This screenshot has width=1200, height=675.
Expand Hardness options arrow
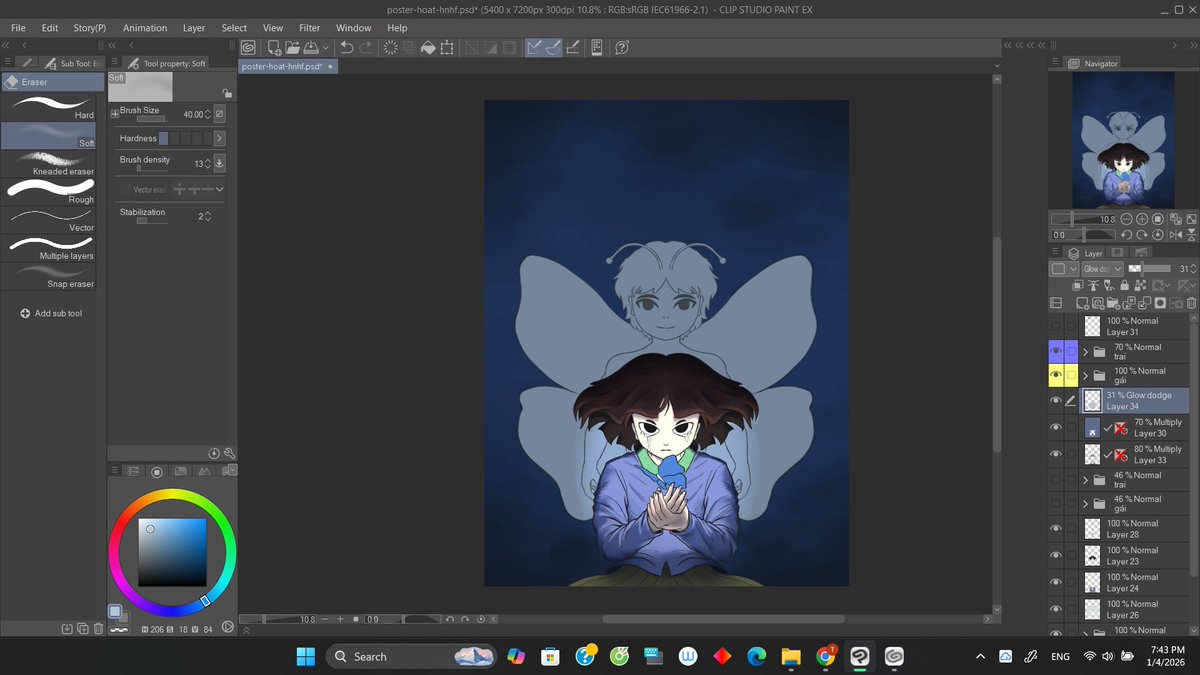pos(219,139)
